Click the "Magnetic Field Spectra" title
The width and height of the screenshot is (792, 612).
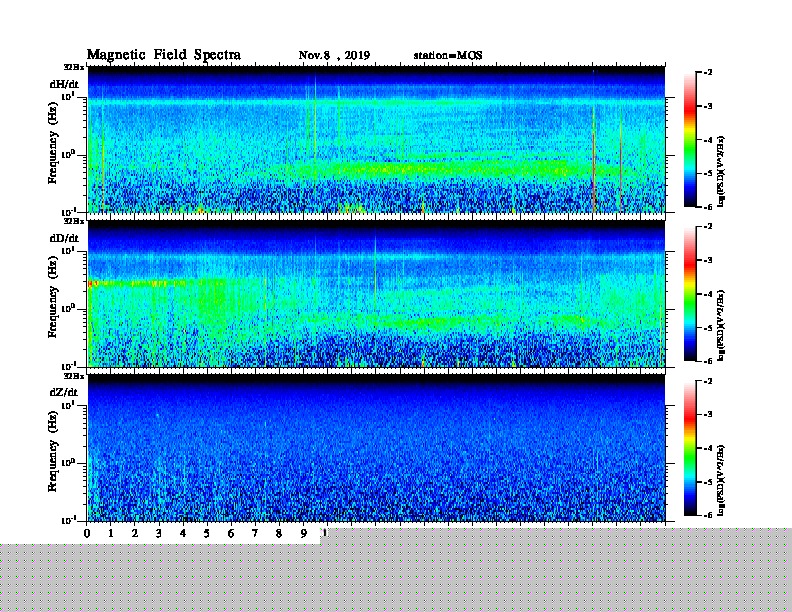tap(164, 55)
